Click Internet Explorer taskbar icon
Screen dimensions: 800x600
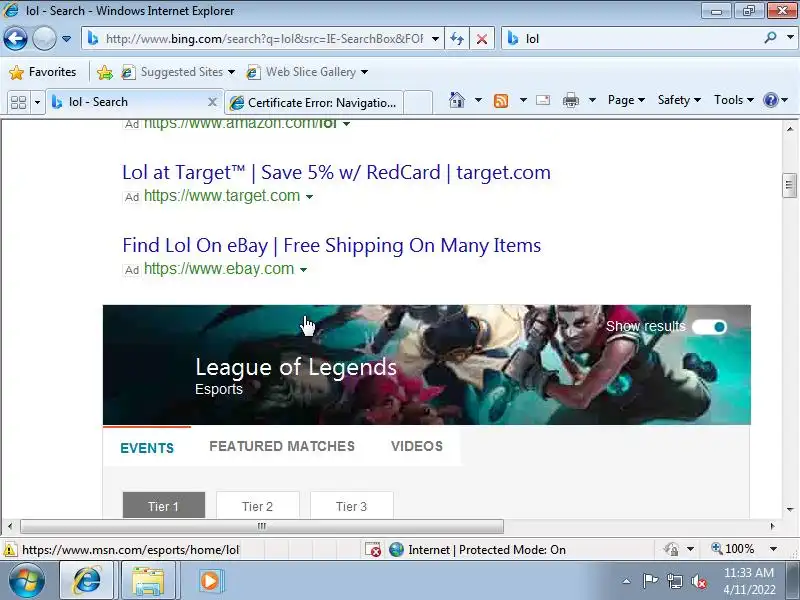(x=87, y=581)
